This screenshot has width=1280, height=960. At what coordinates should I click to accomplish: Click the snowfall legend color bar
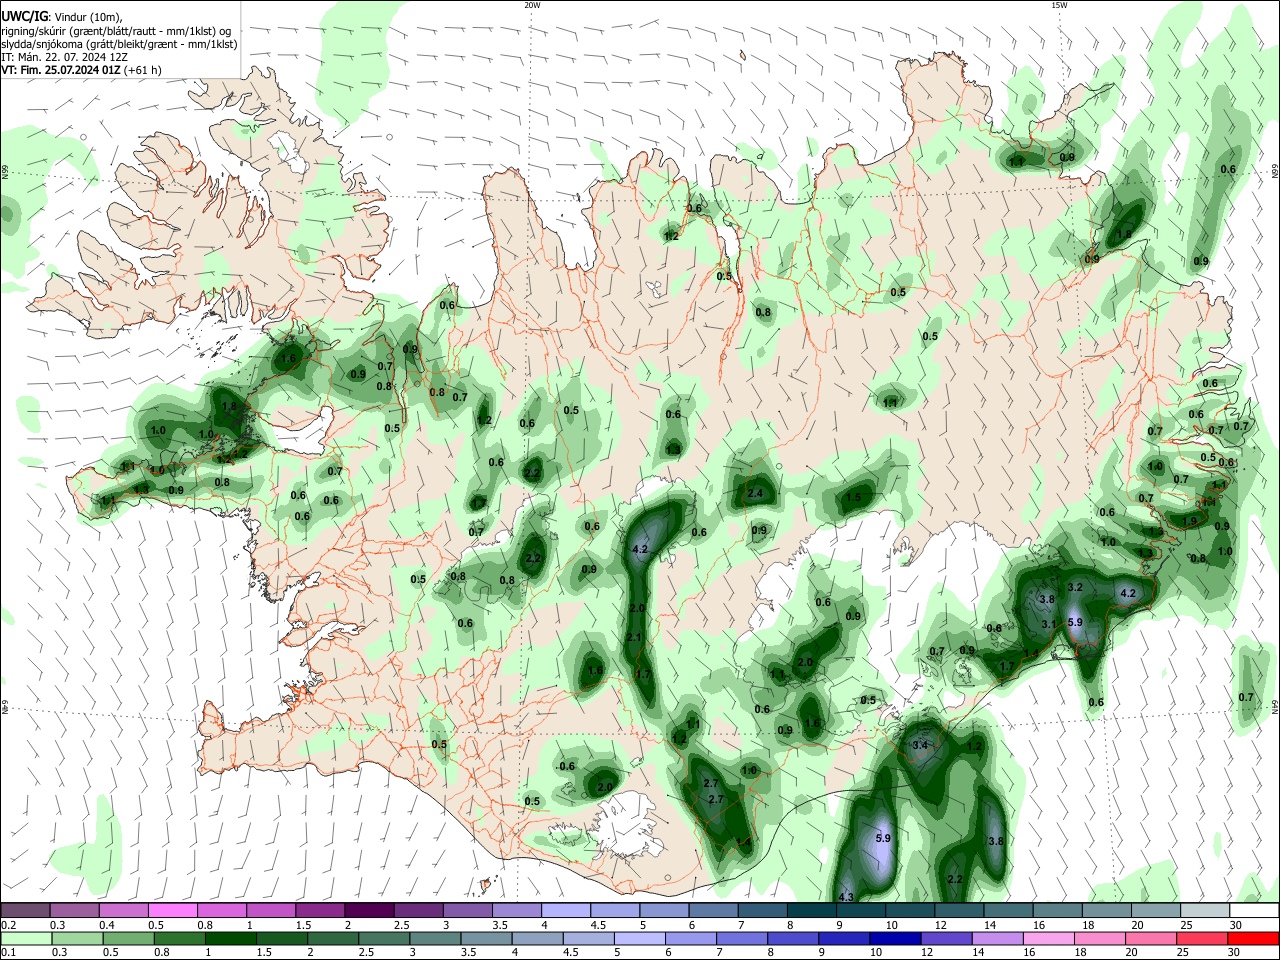tap(640, 910)
